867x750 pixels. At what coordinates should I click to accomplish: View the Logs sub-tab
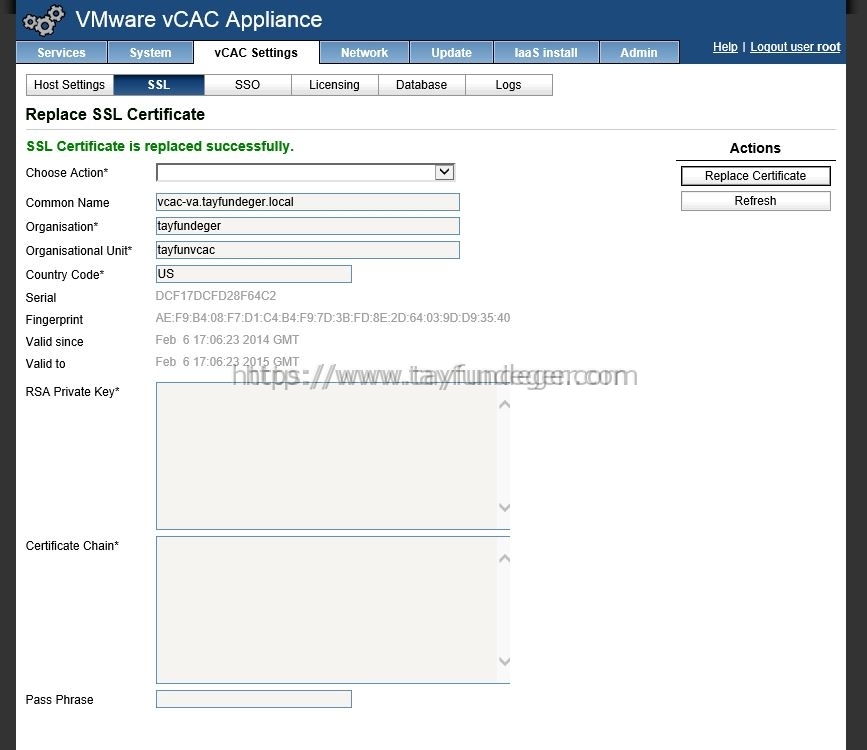509,85
